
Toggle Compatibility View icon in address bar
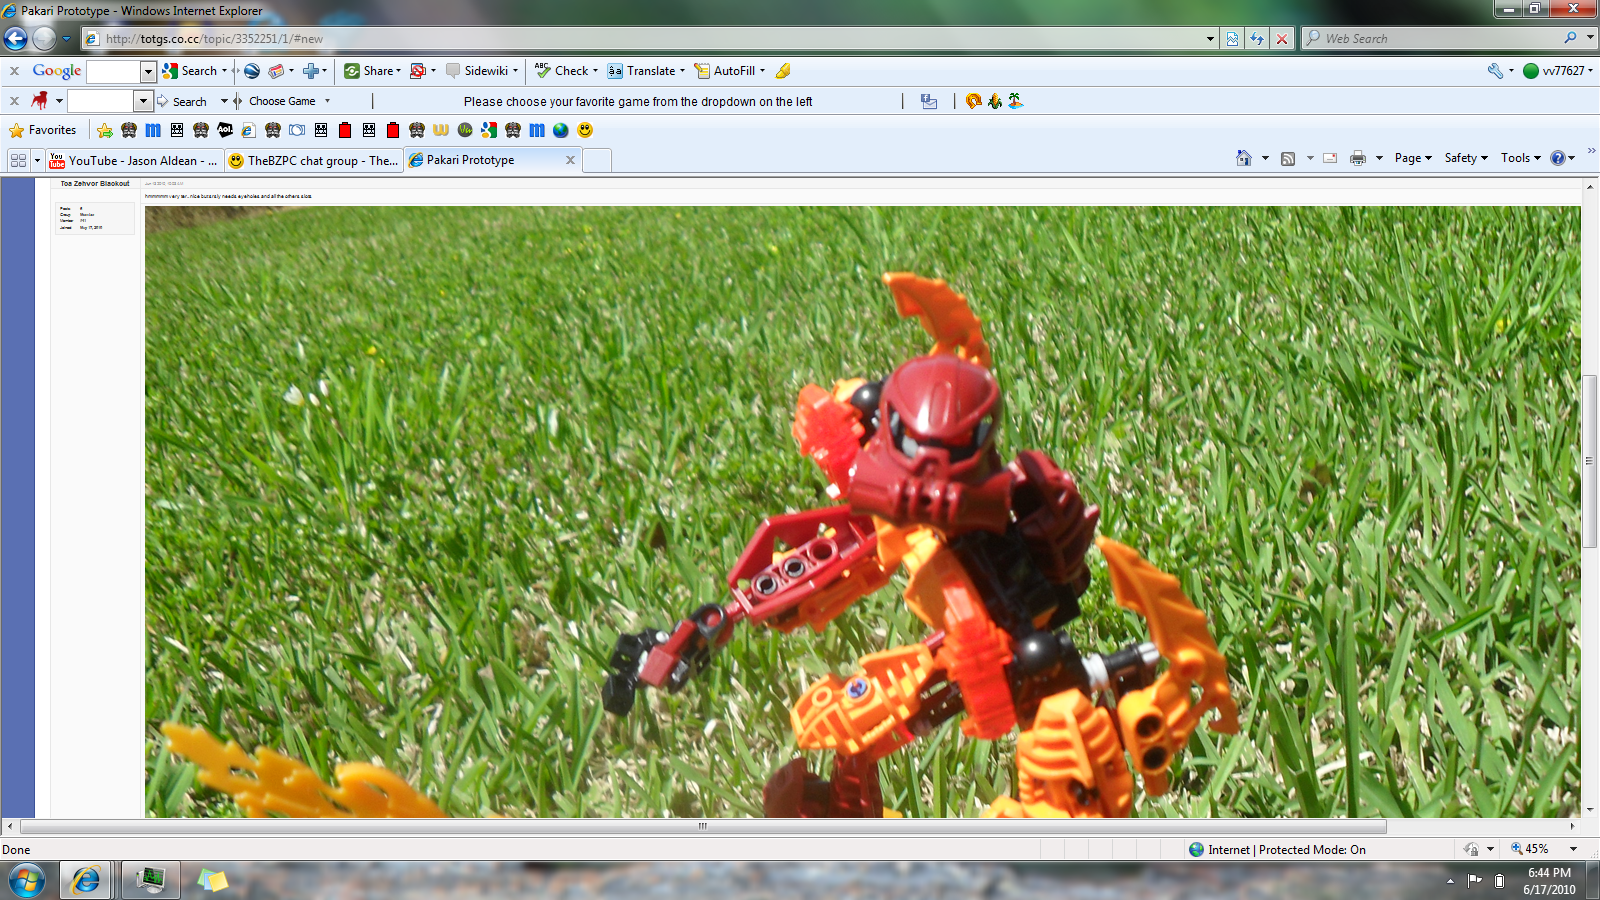click(x=1232, y=39)
